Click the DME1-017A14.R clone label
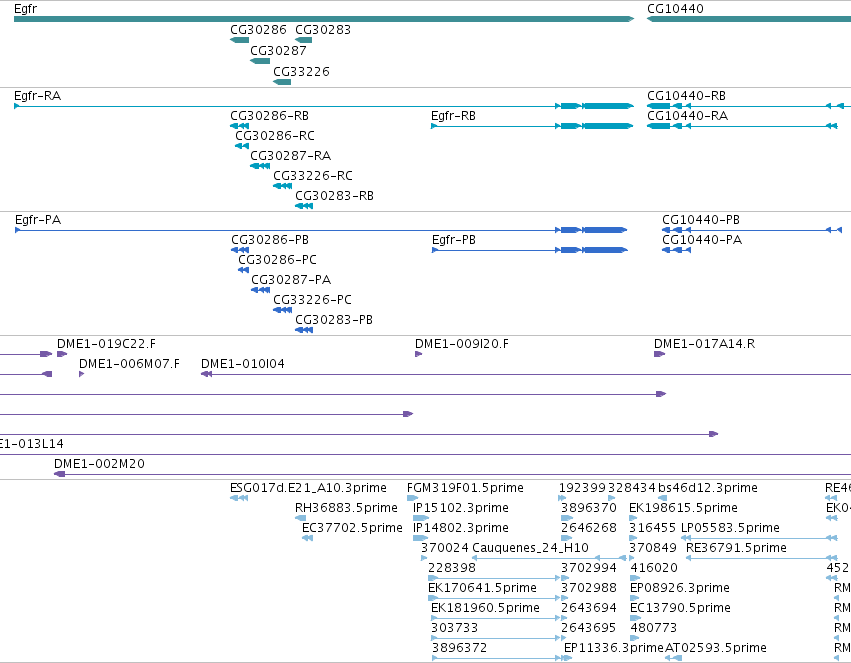This screenshot has height=663, width=851. click(x=704, y=345)
